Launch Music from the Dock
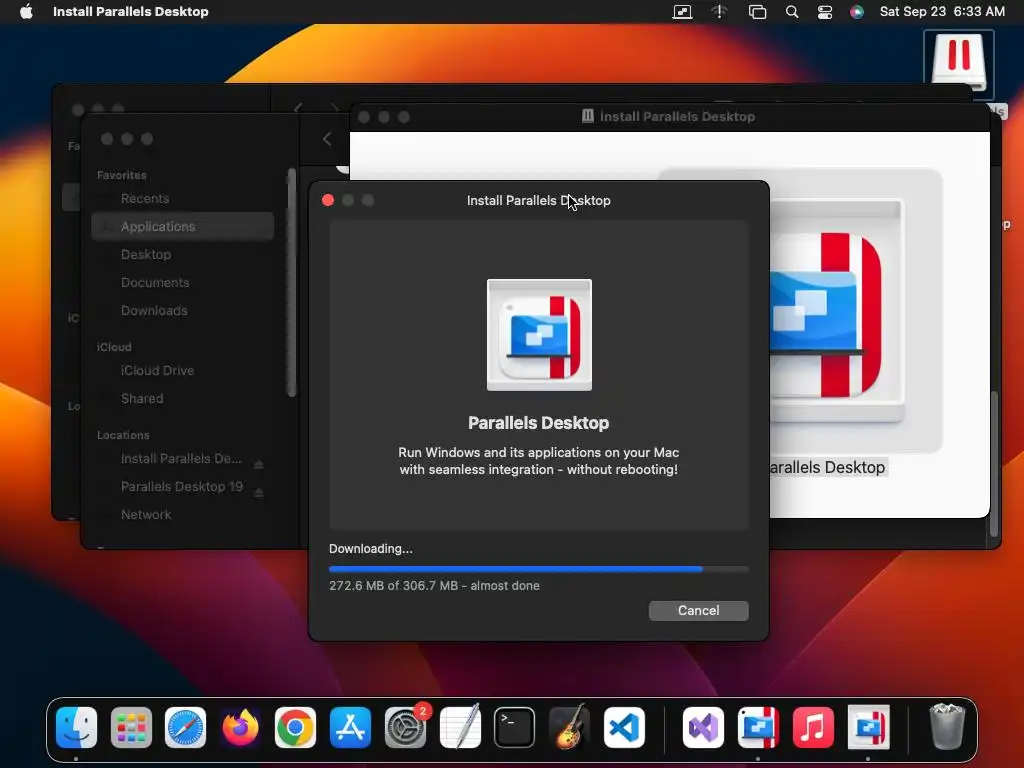 tap(813, 728)
